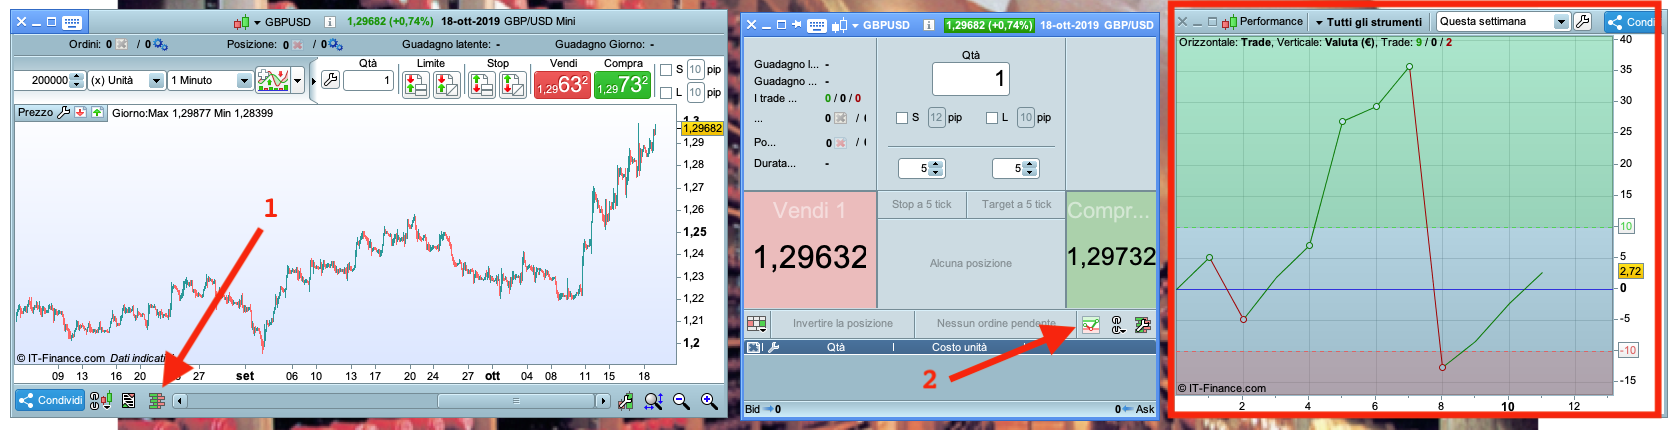Toggle the L limit checkbox in chart window
Screen dimensions: 1668x430
(666, 93)
